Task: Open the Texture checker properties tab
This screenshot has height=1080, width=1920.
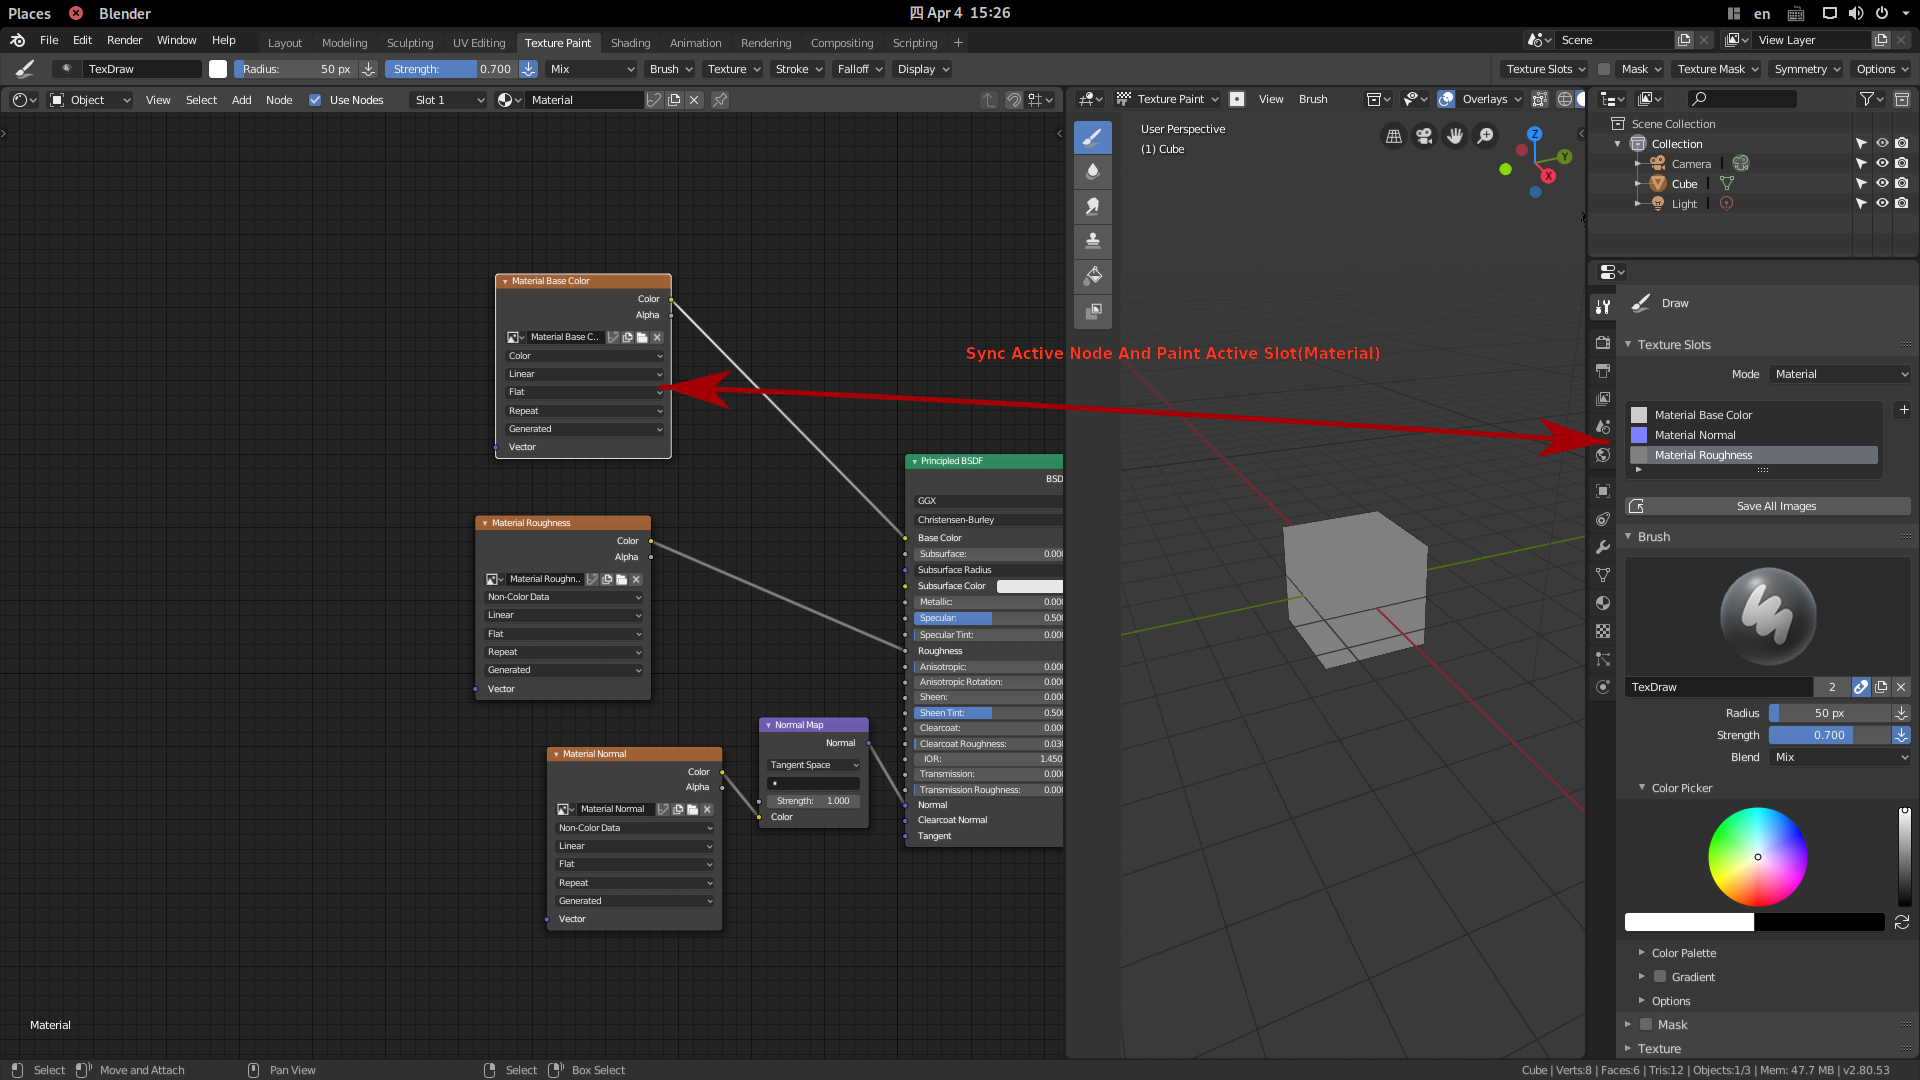Action: click(x=1602, y=631)
